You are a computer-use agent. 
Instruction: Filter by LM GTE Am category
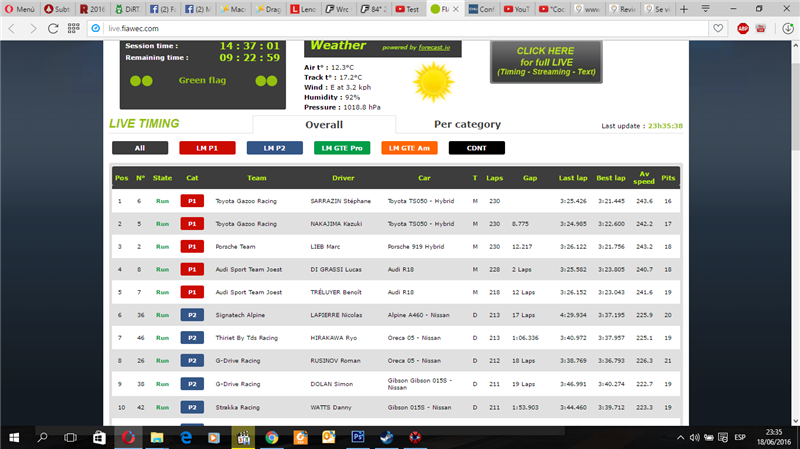click(x=409, y=148)
